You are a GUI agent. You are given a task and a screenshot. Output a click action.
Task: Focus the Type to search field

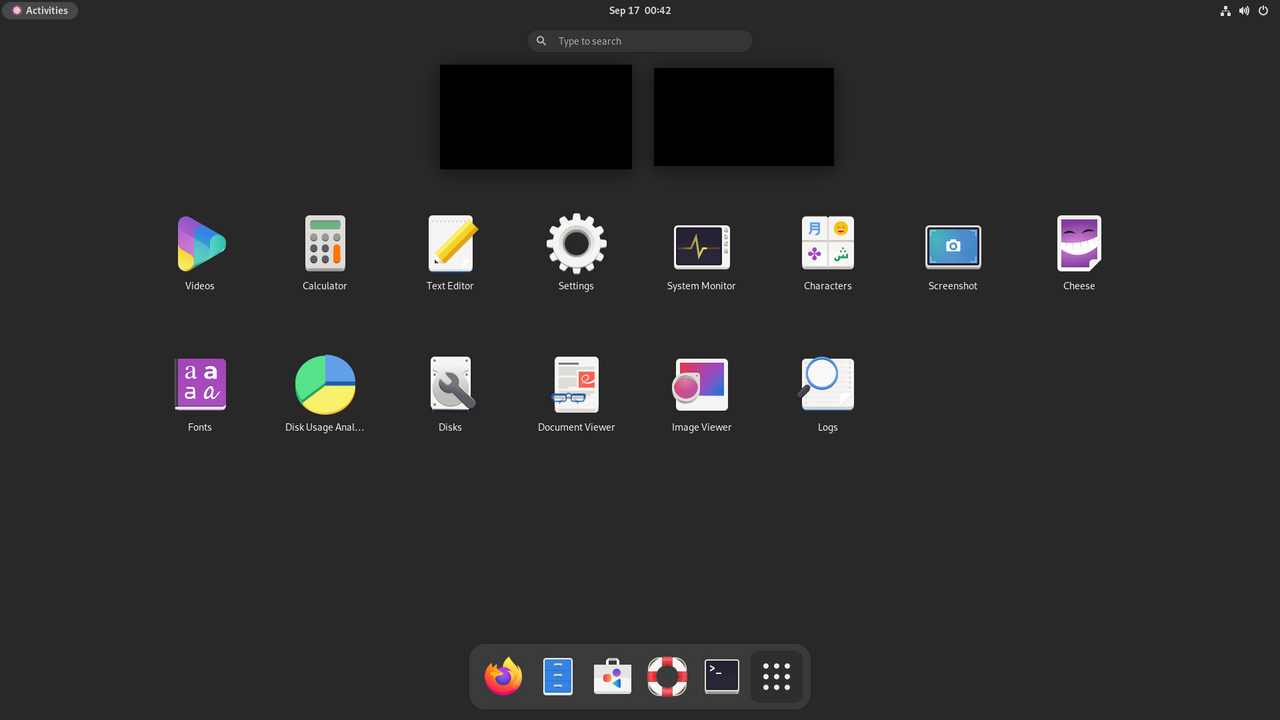640,41
